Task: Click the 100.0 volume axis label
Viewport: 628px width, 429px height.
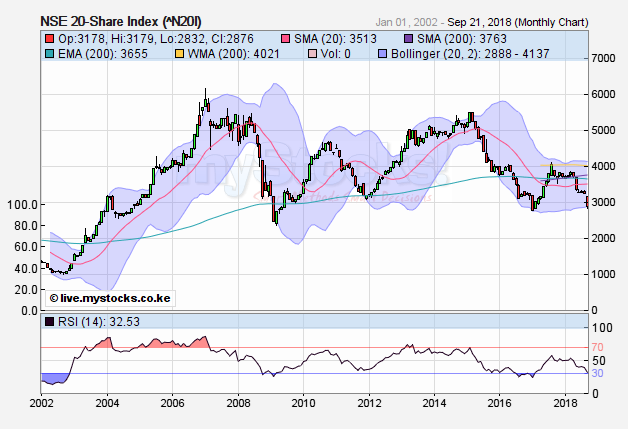Action: pos(22,205)
